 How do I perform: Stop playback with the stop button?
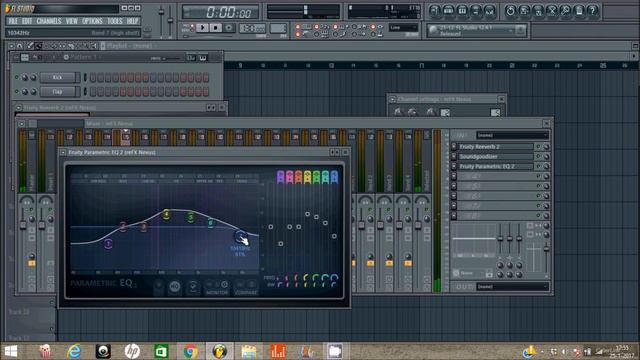216,28
